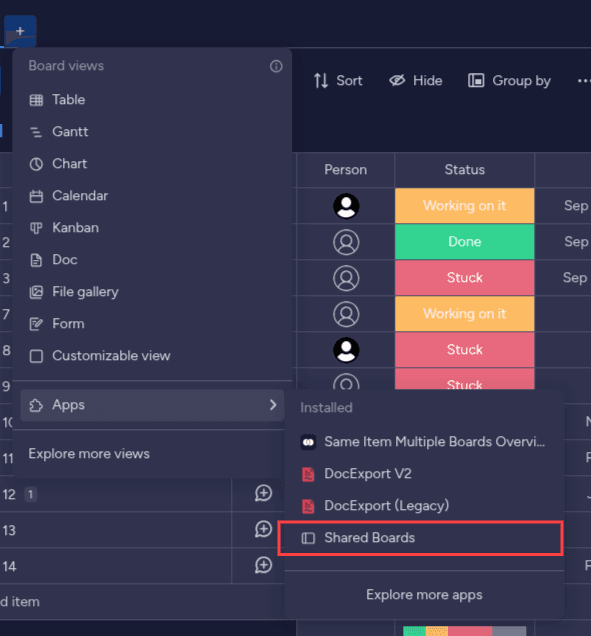Click the plus button to add view
591x636 pixels.
pyautogui.click(x=20, y=31)
